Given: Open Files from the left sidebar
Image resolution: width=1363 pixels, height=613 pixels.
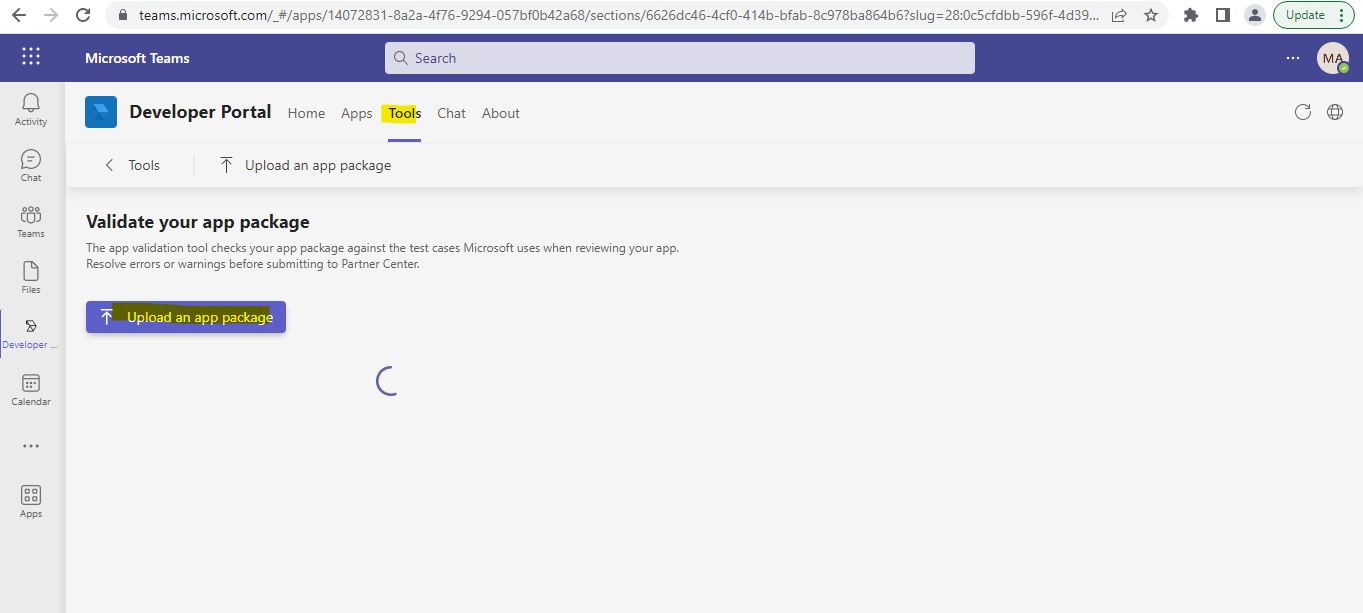Looking at the screenshot, I should [30, 275].
